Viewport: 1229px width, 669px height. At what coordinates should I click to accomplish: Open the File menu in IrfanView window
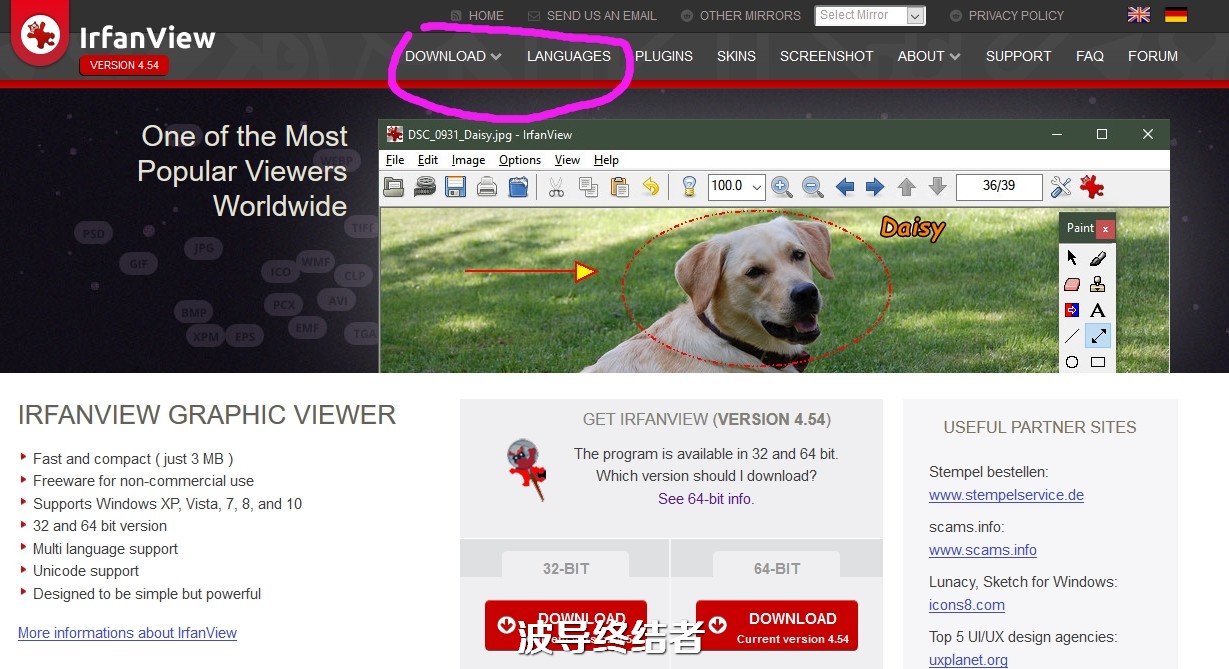click(x=395, y=160)
